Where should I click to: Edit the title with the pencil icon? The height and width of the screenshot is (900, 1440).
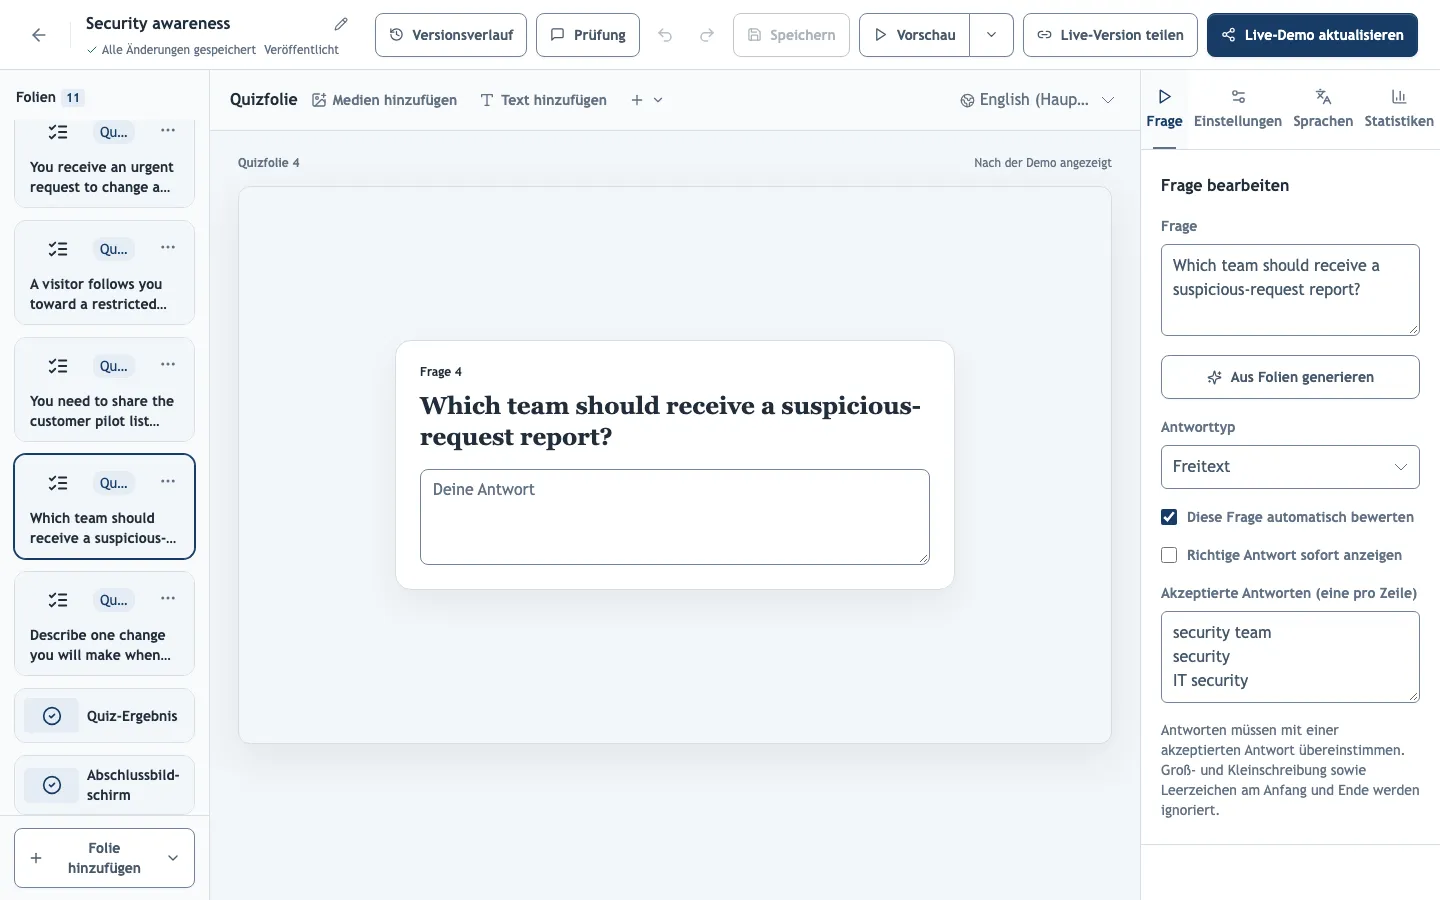(341, 24)
